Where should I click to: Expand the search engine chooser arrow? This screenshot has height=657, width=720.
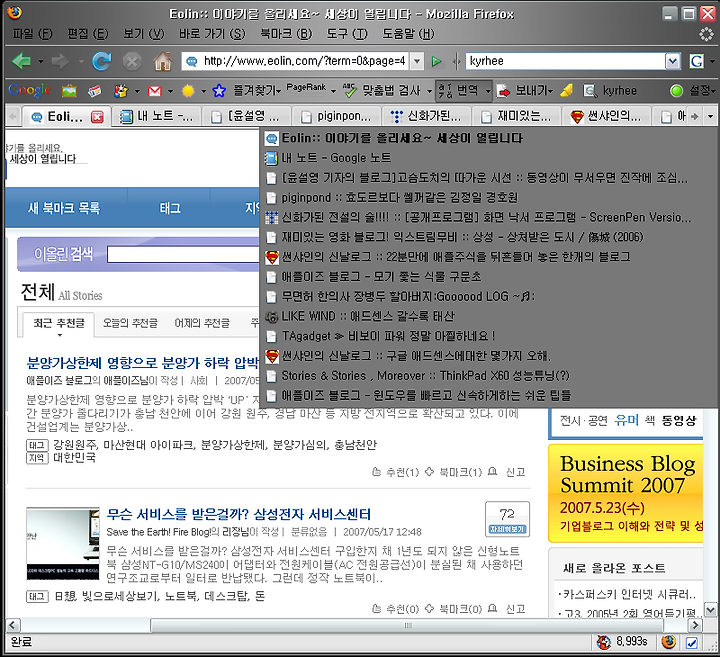[712, 61]
